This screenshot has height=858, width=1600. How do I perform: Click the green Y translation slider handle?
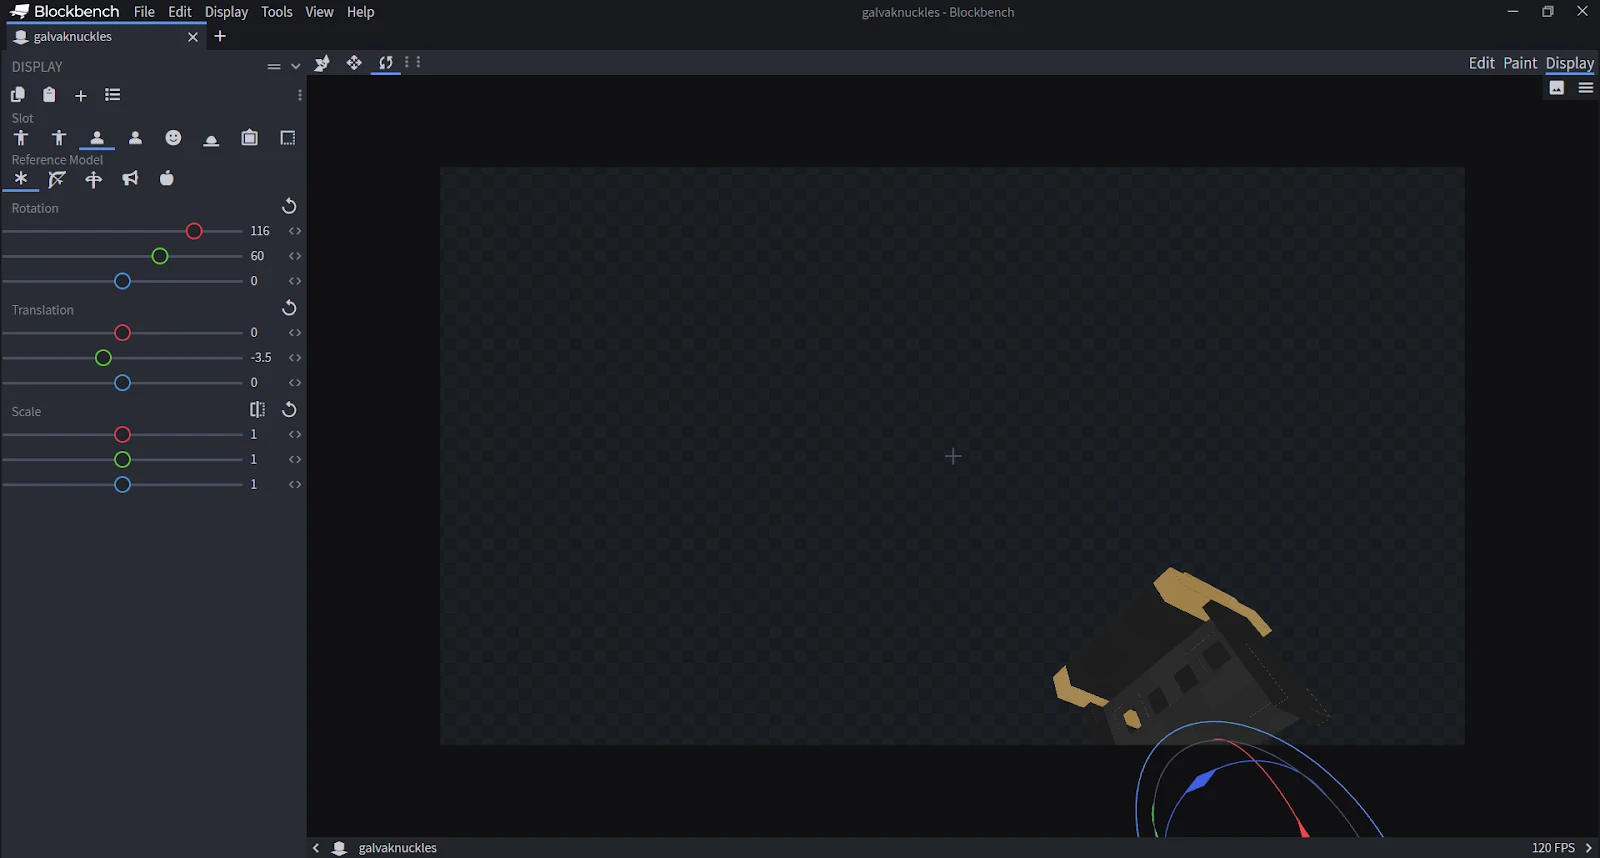click(103, 358)
